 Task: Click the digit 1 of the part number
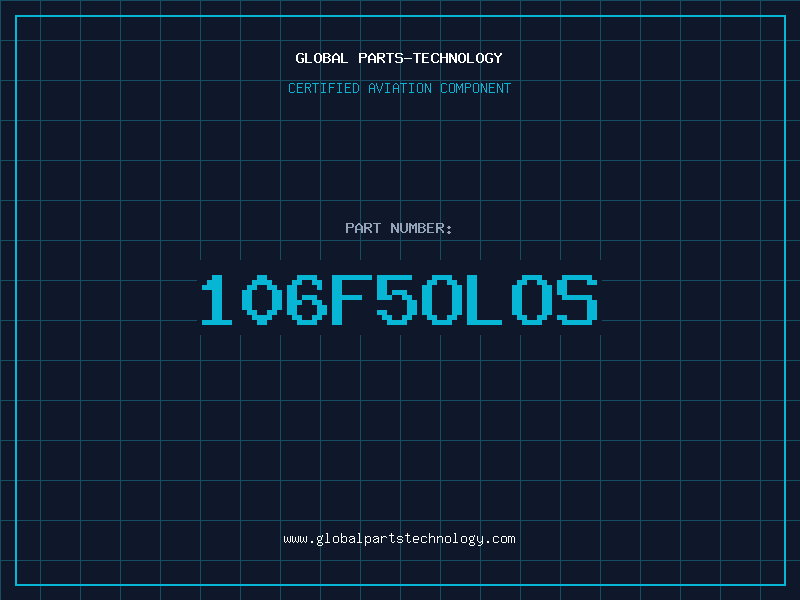[x=217, y=299]
